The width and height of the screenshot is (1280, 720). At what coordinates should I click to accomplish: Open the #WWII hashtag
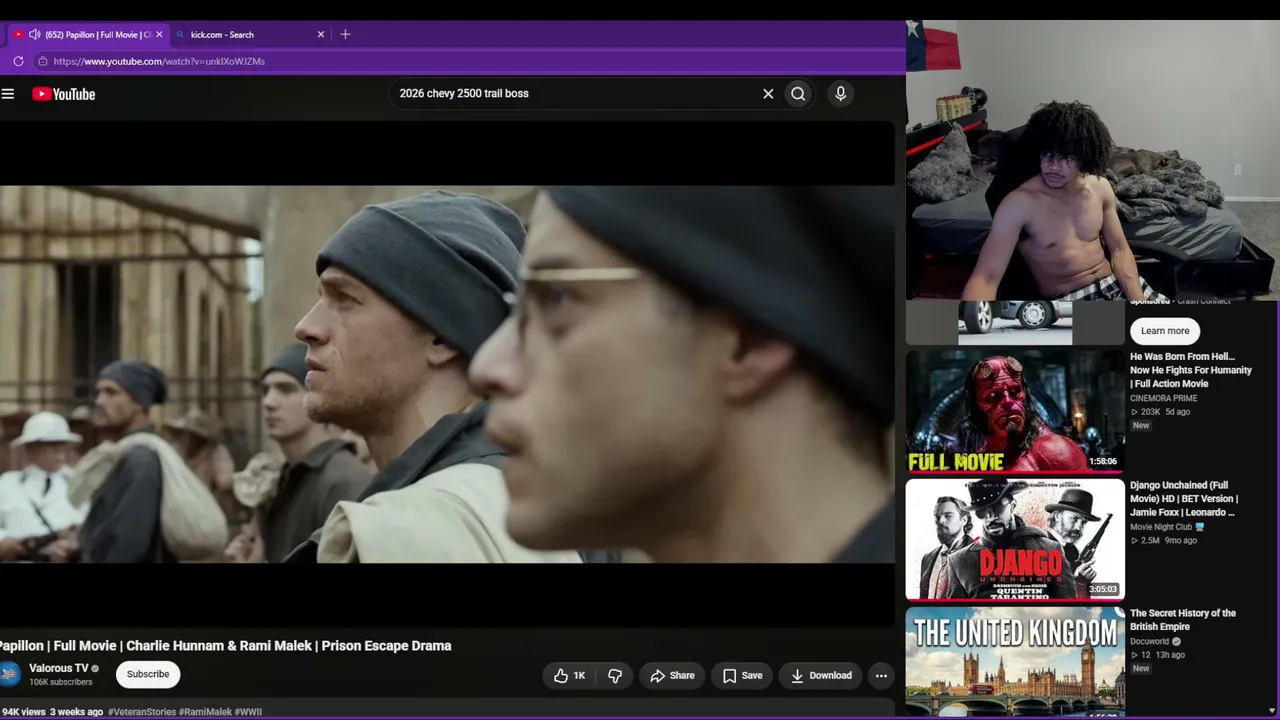(248, 712)
